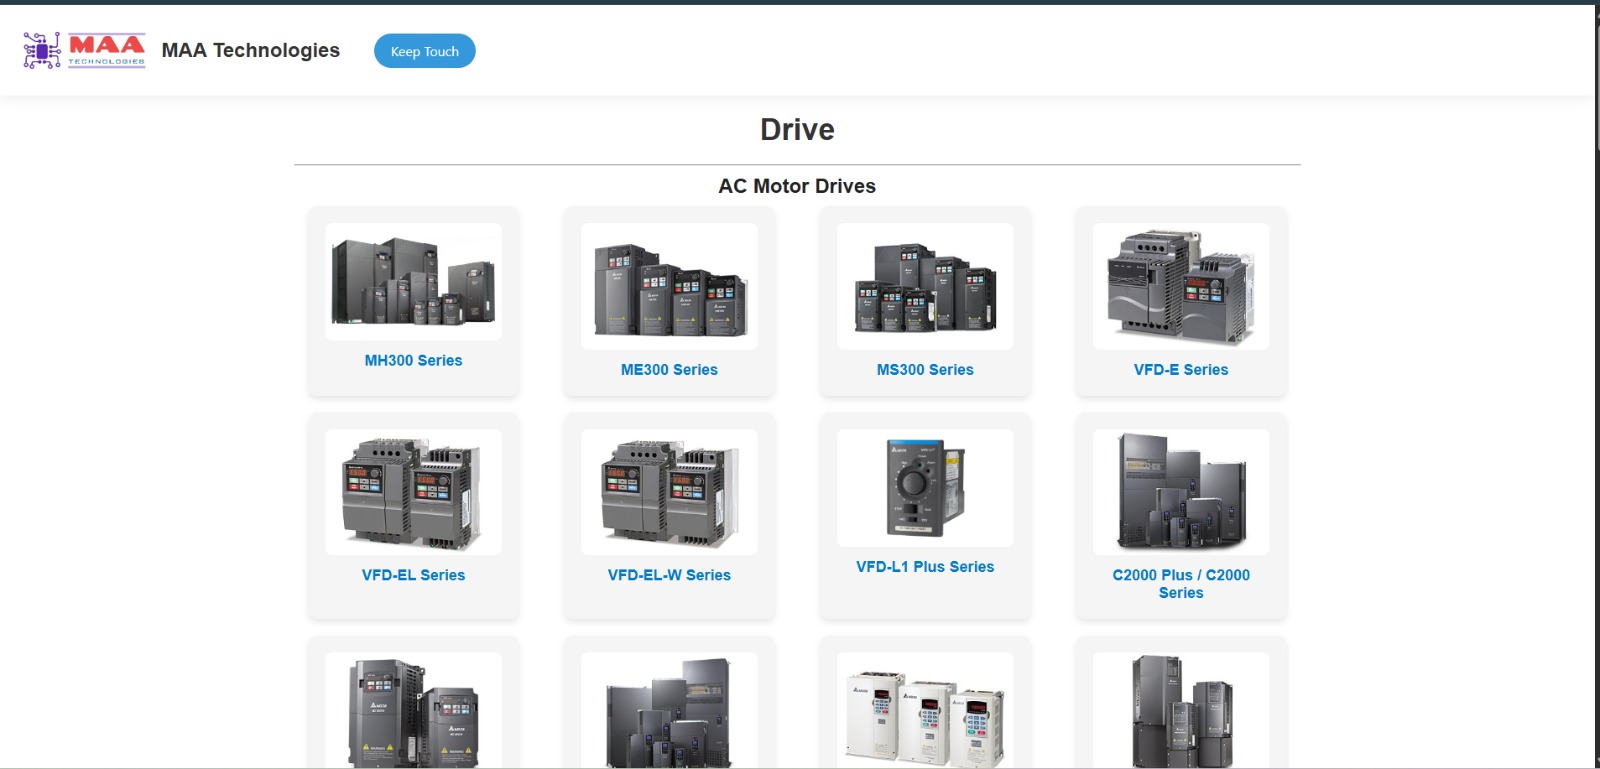The width and height of the screenshot is (1600, 769).
Task: Open the ME300 Series product image
Action: [x=669, y=286]
